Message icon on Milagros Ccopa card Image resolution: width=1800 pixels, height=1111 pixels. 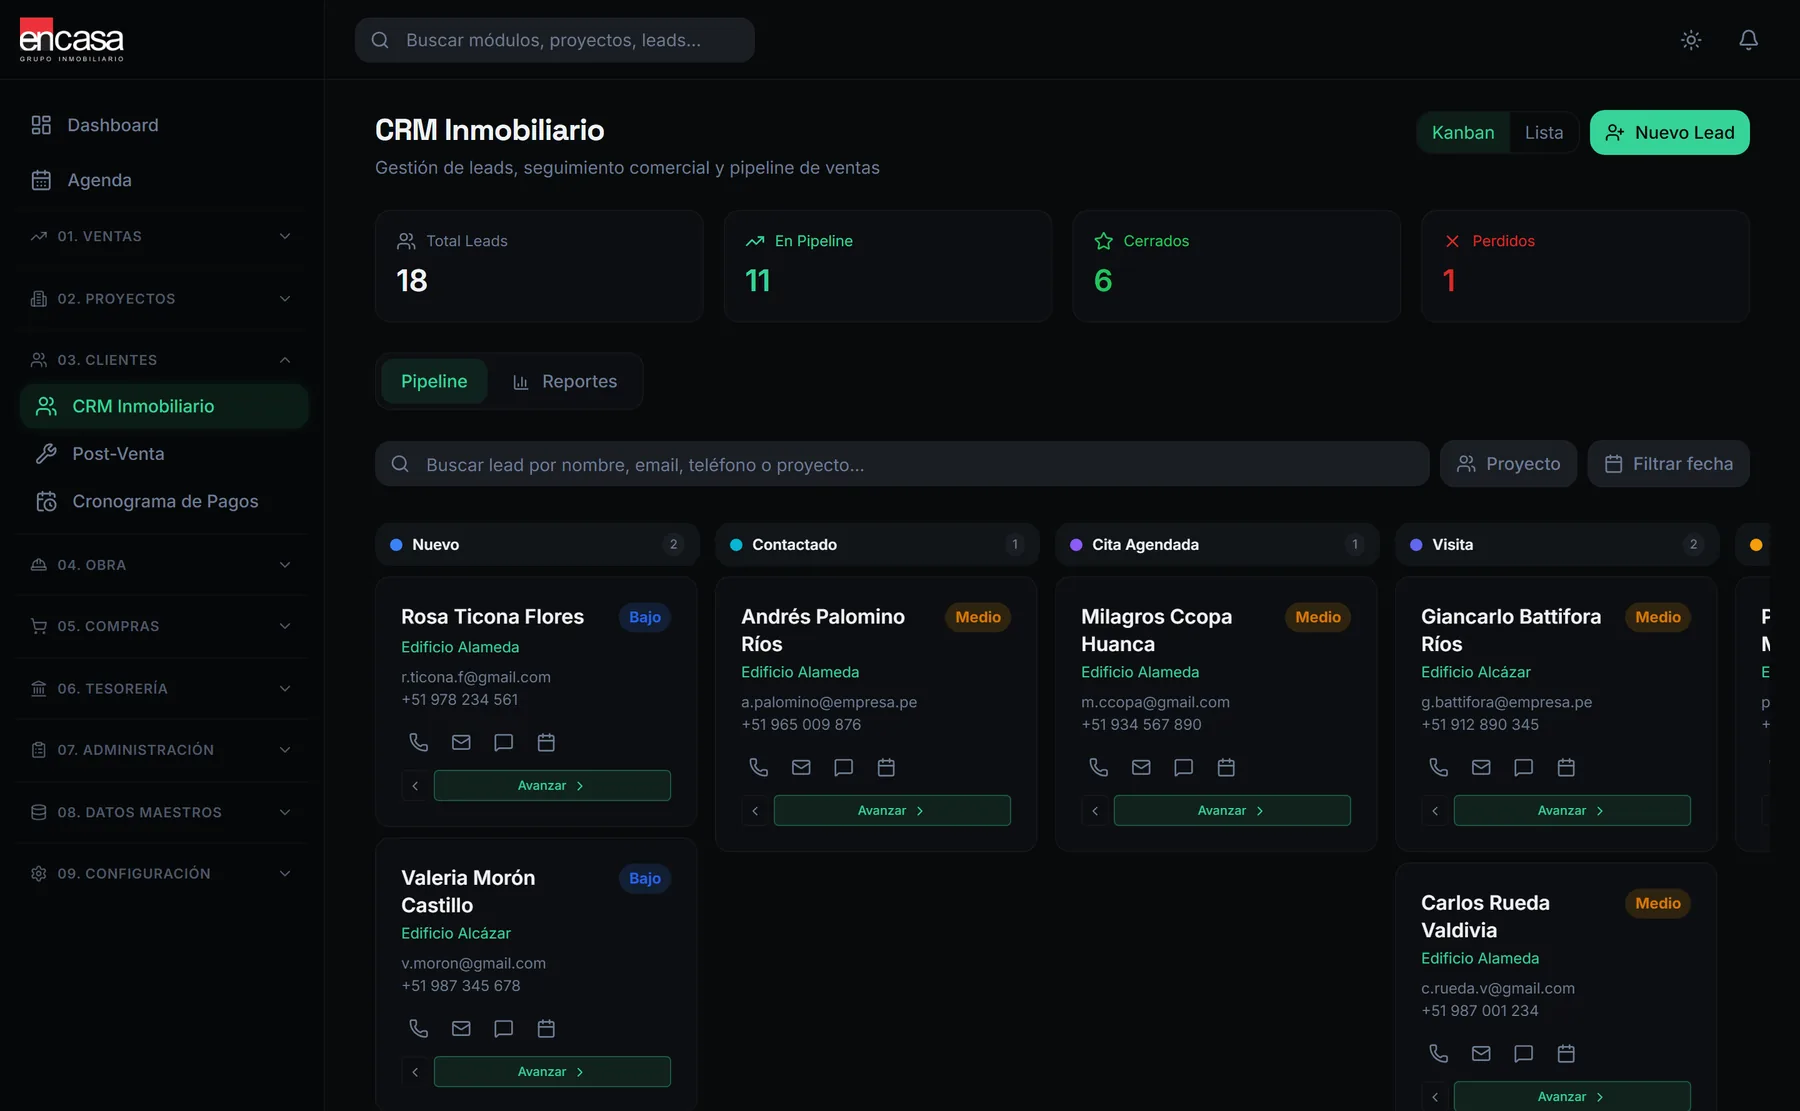point(1184,767)
